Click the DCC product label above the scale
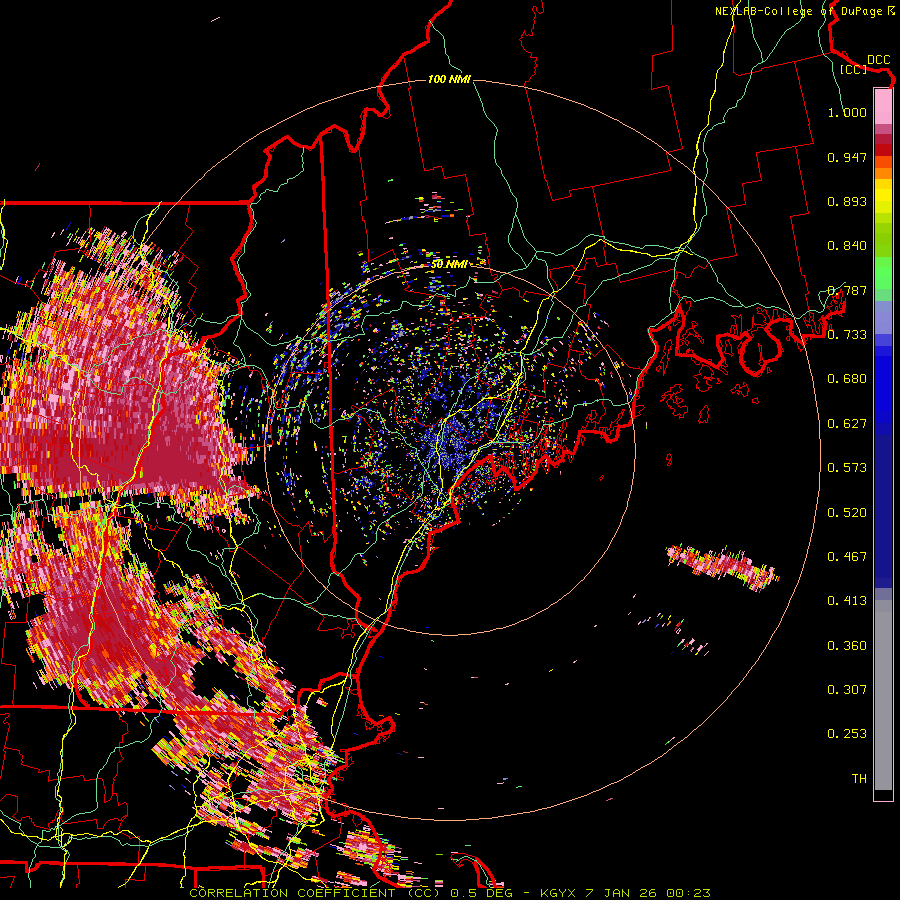The image size is (900, 900). pyautogui.click(x=878, y=60)
